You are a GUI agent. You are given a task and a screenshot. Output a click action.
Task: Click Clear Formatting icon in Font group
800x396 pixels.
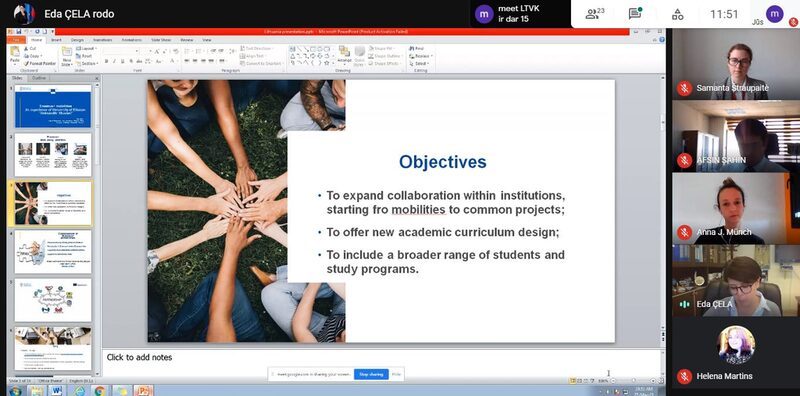176,51
